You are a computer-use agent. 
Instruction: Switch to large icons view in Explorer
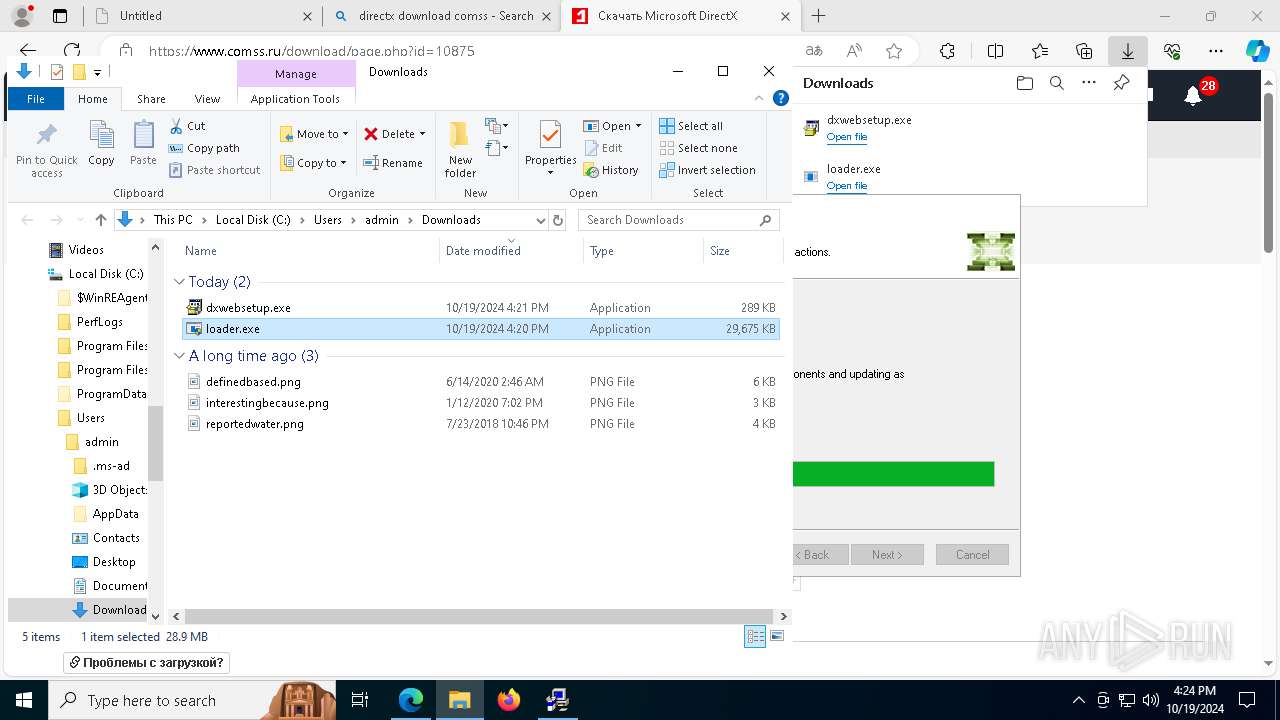tap(777, 636)
